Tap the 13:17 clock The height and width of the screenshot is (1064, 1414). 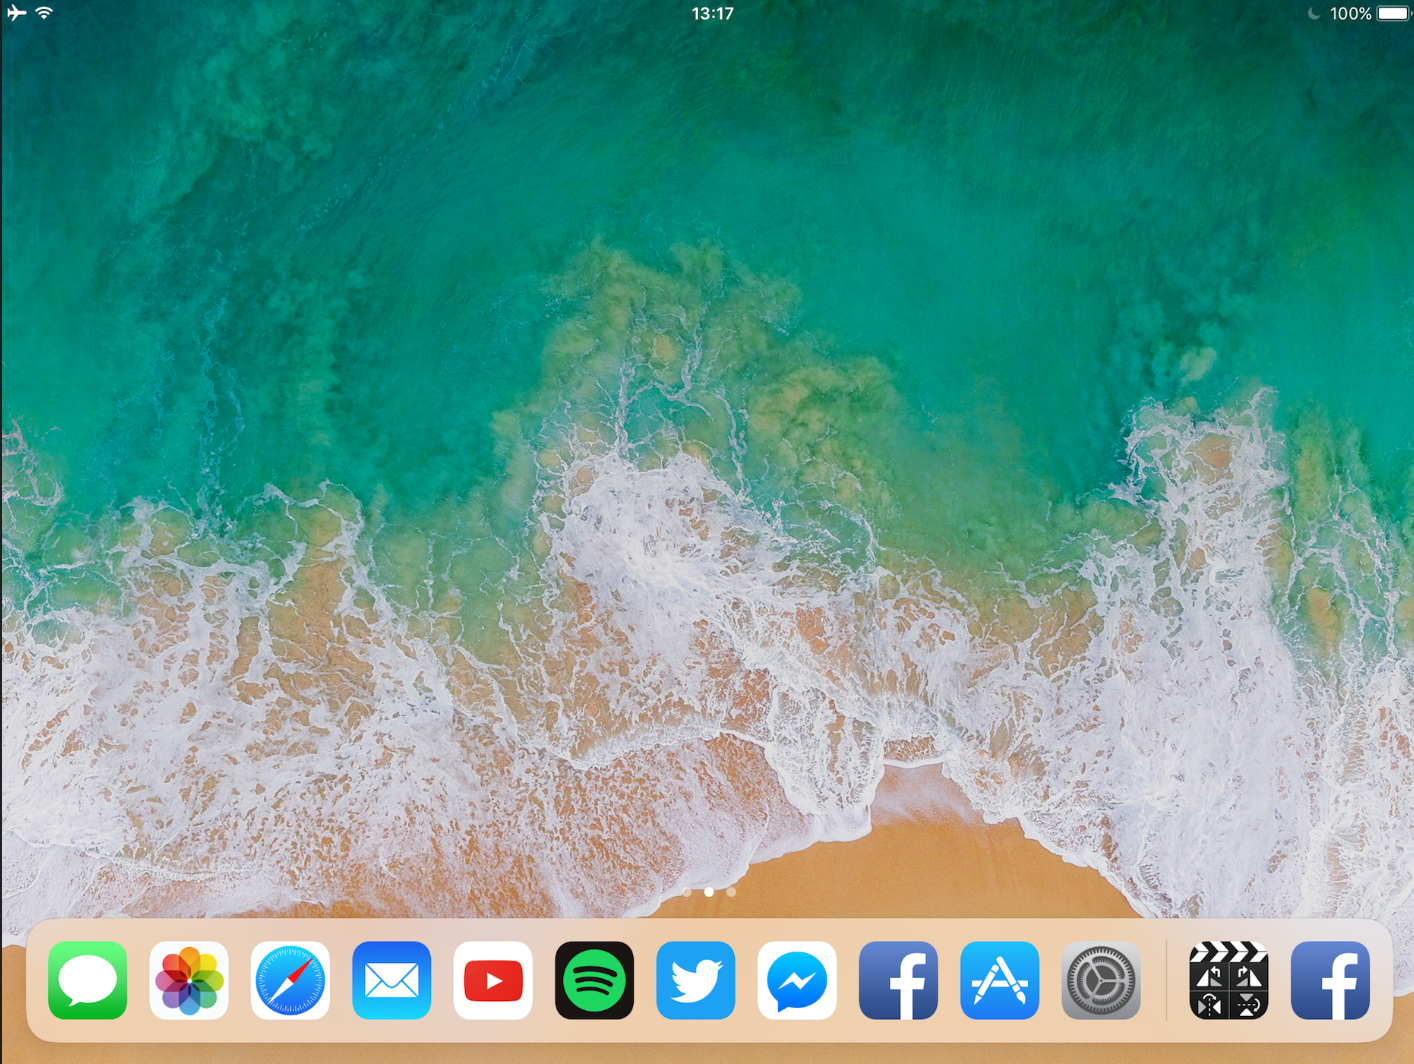coord(713,14)
